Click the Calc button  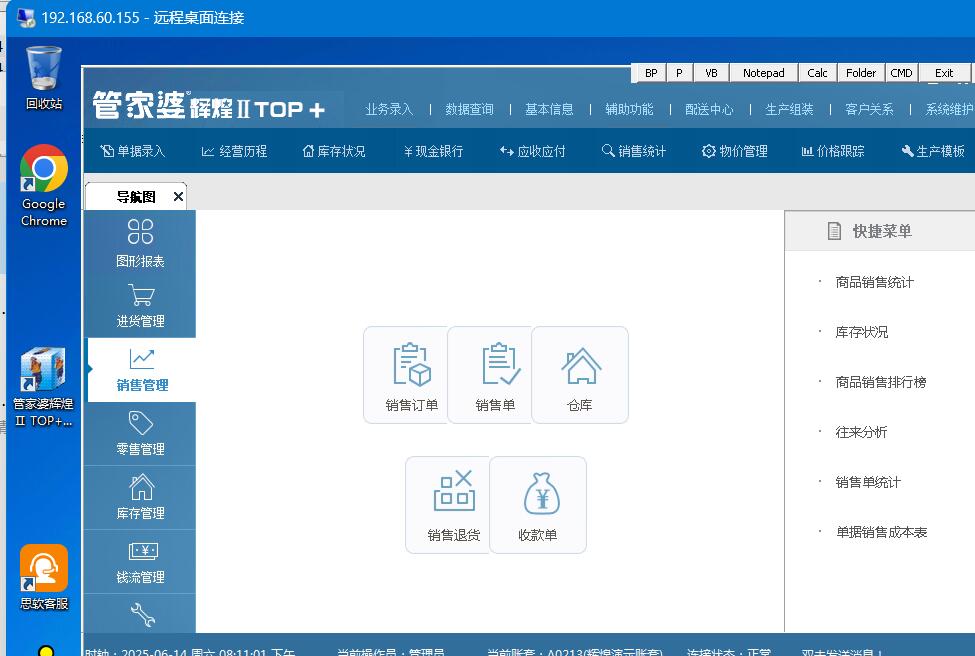[x=817, y=73]
